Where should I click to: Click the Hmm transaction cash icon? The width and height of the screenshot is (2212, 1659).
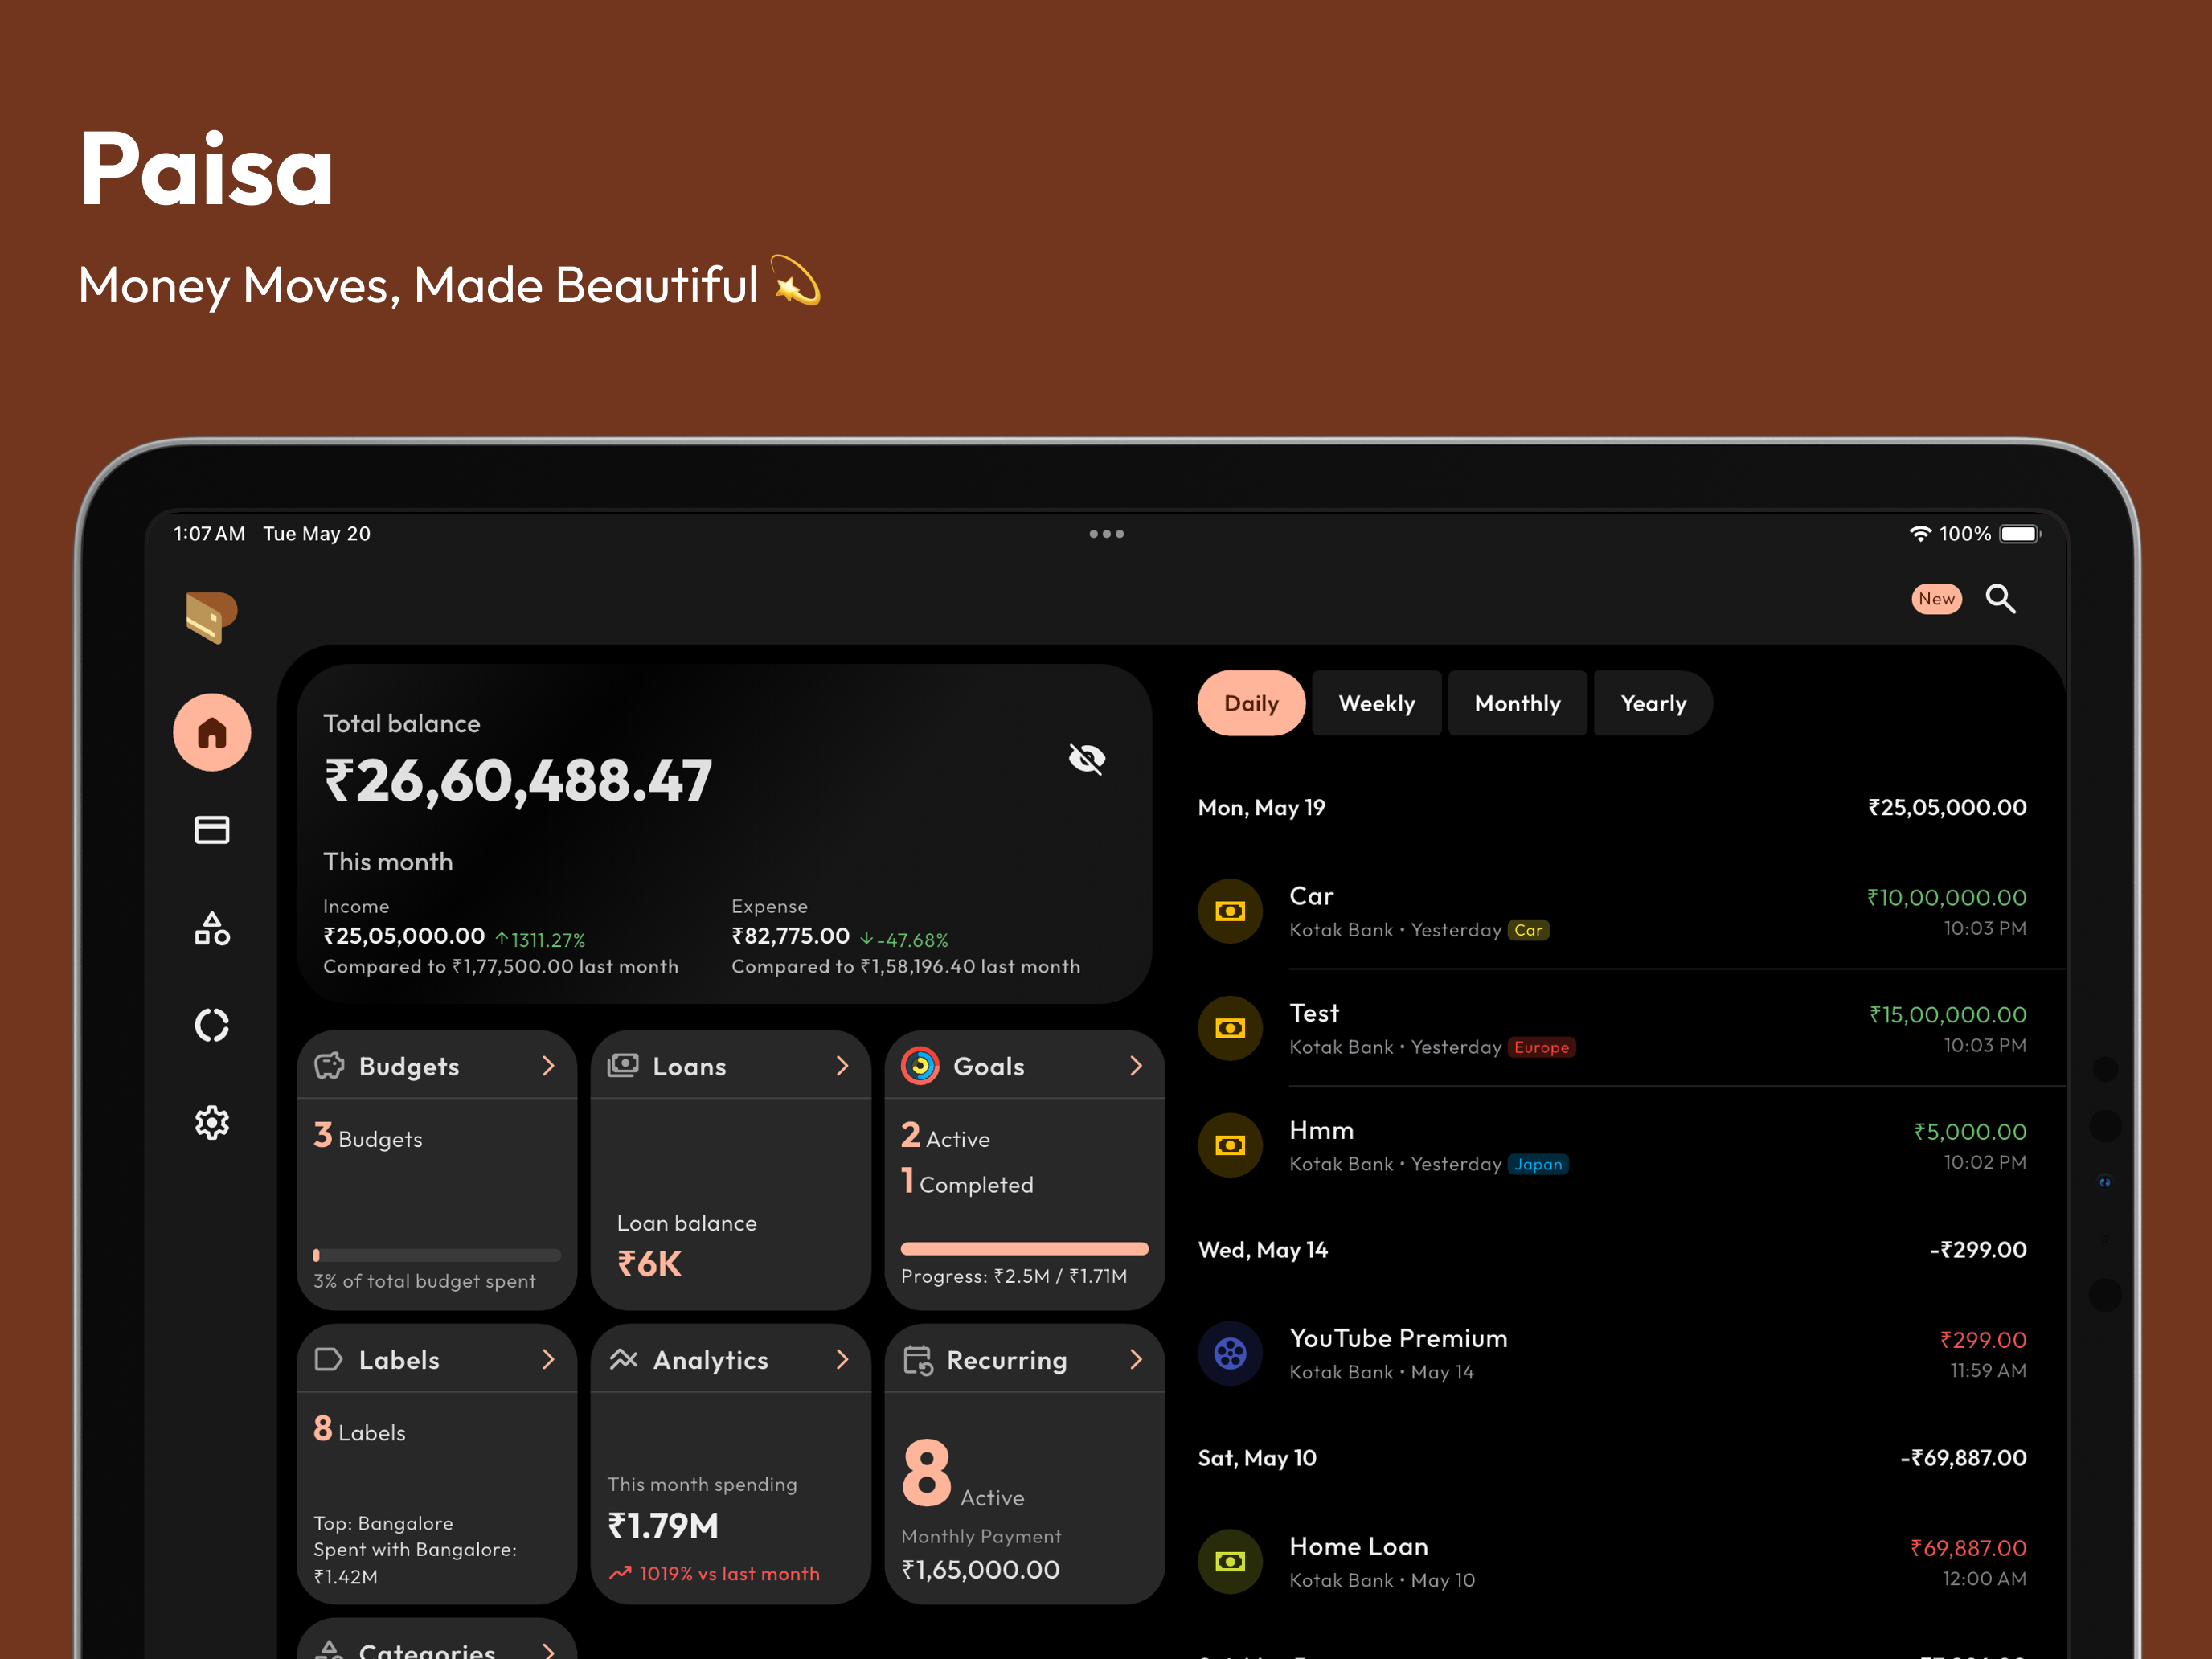coord(1230,1145)
